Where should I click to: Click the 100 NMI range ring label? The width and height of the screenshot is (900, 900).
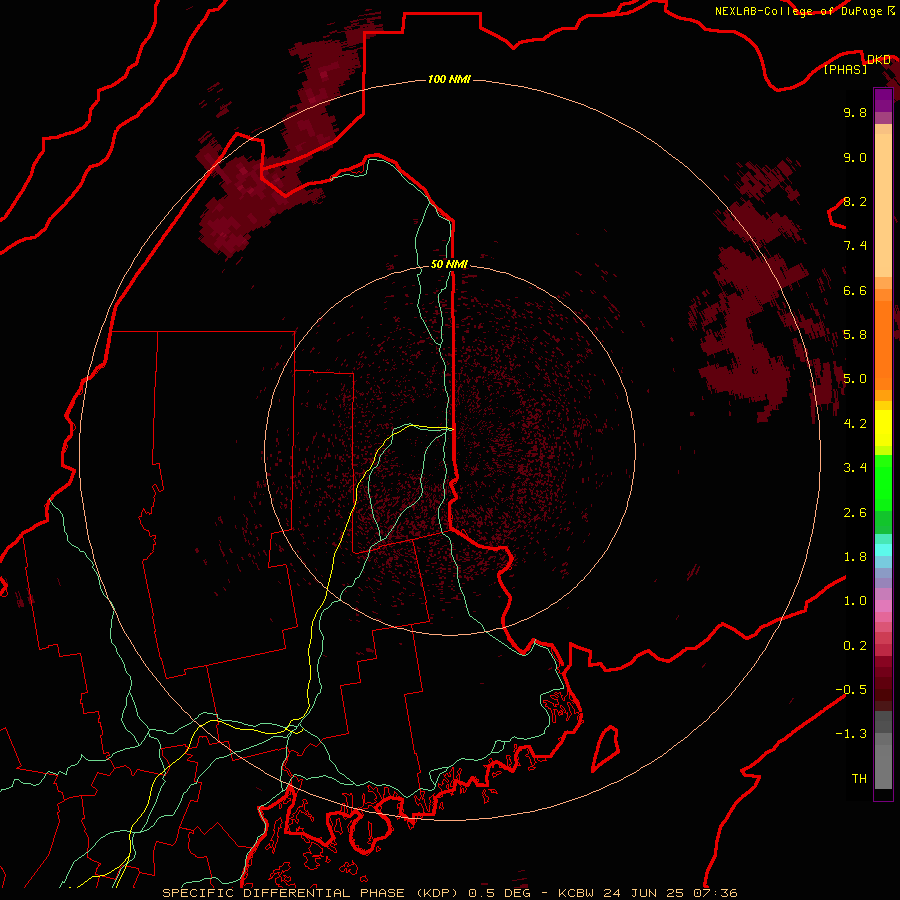[449, 79]
